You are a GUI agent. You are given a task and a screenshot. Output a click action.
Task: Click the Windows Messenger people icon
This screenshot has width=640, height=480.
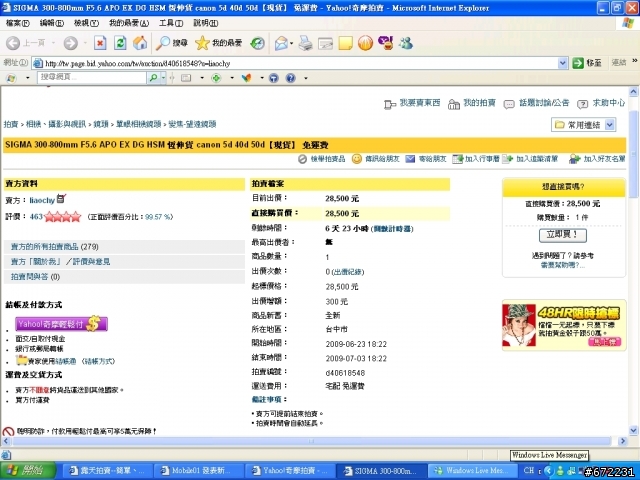point(406,43)
